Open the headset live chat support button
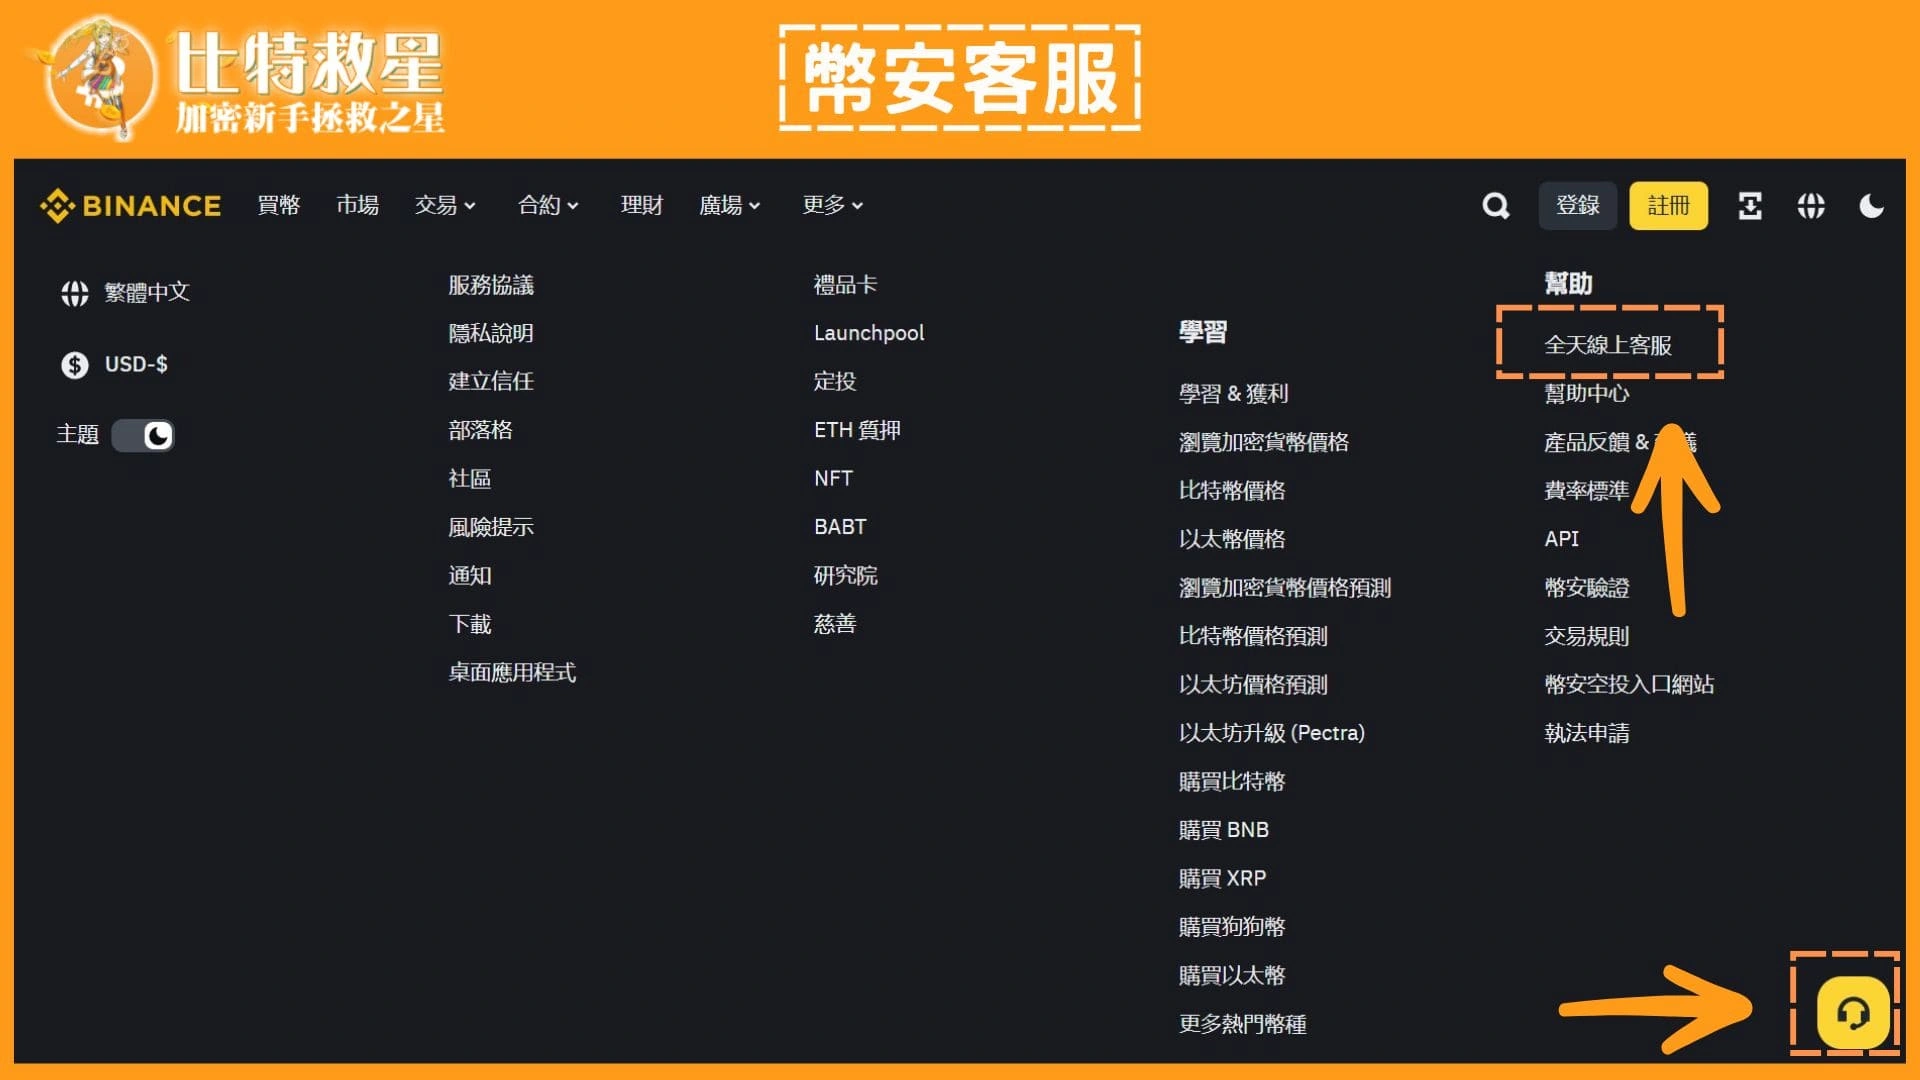Viewport: 1920px width, 1080px height. [x=1852, y=1013]
